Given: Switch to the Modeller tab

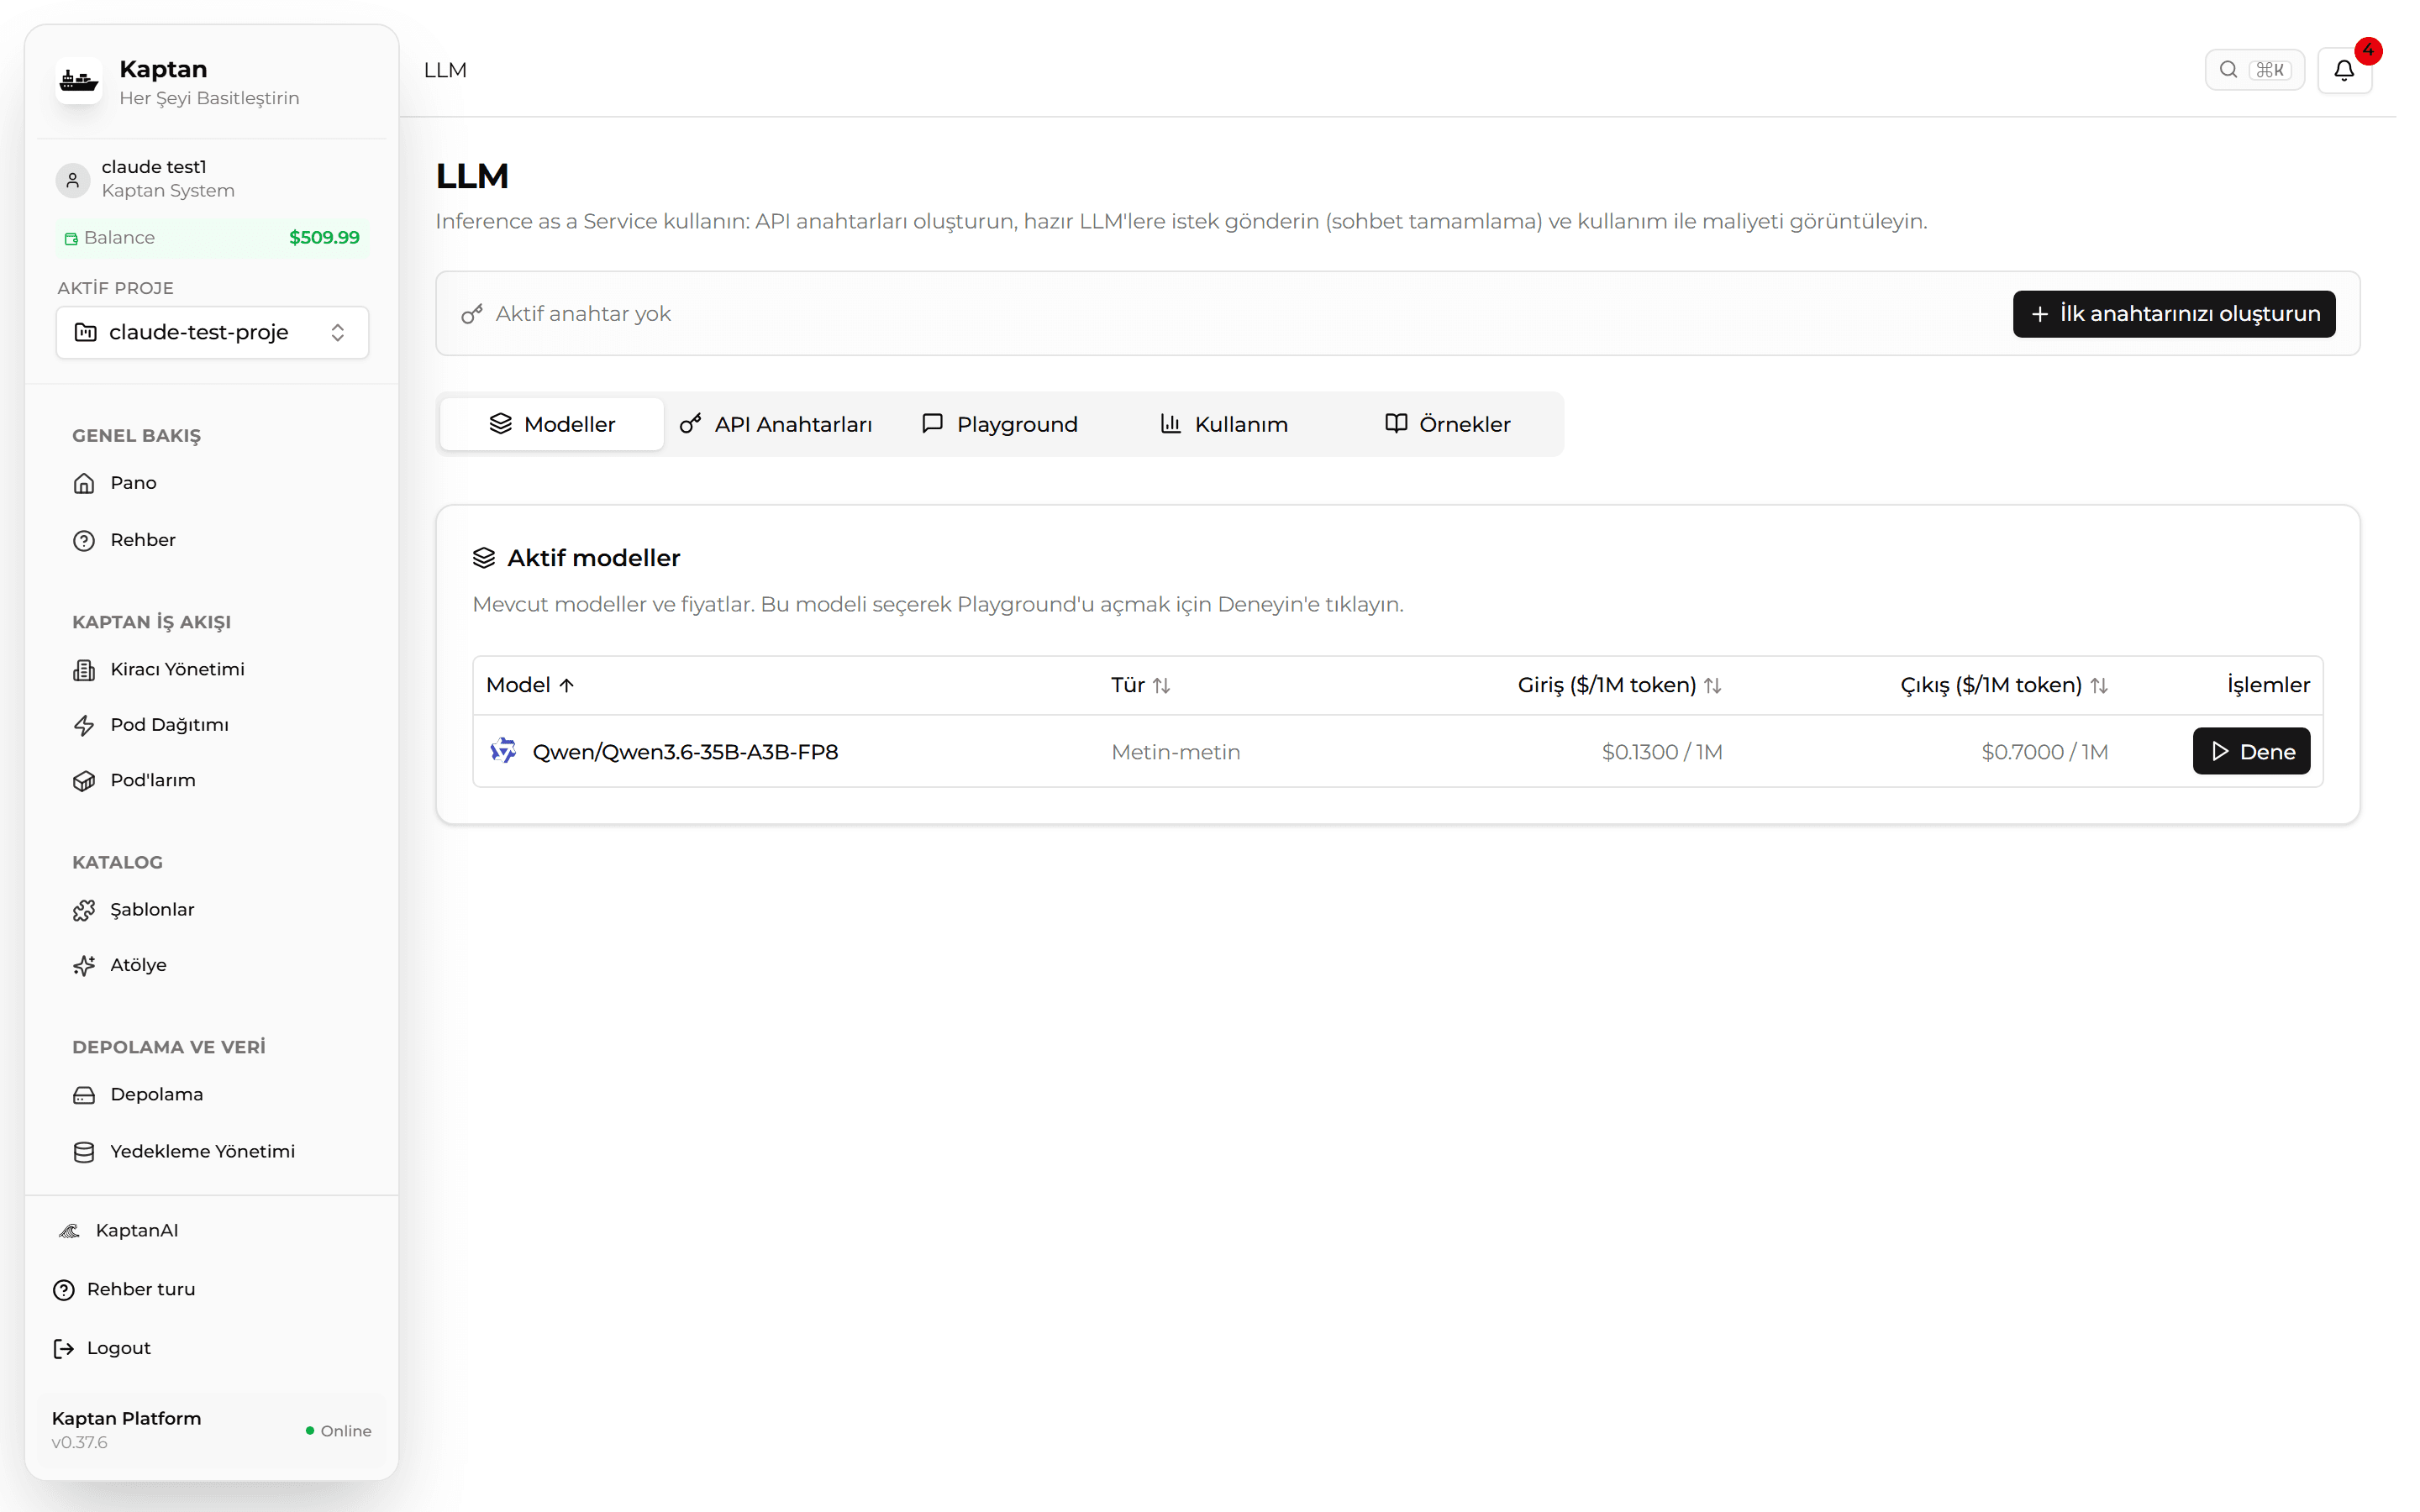Looking at the screenshot, I should point(552,424).
